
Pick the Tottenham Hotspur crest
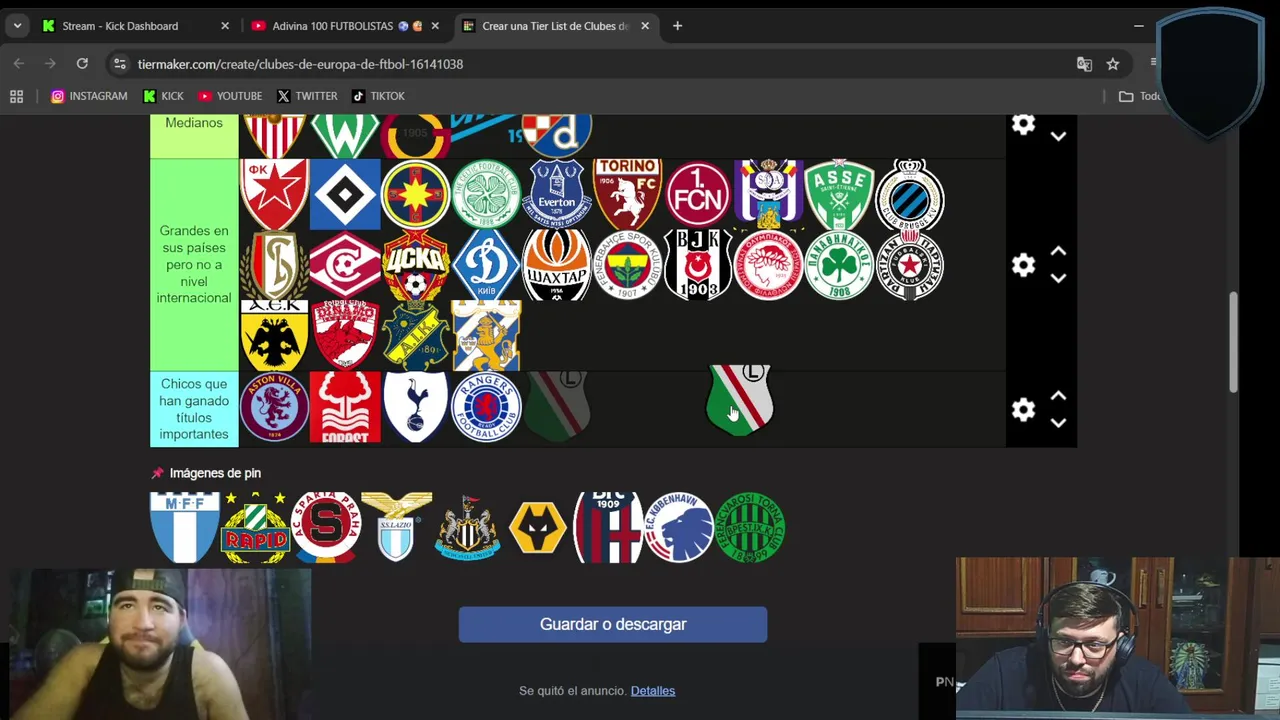[415, 407]
